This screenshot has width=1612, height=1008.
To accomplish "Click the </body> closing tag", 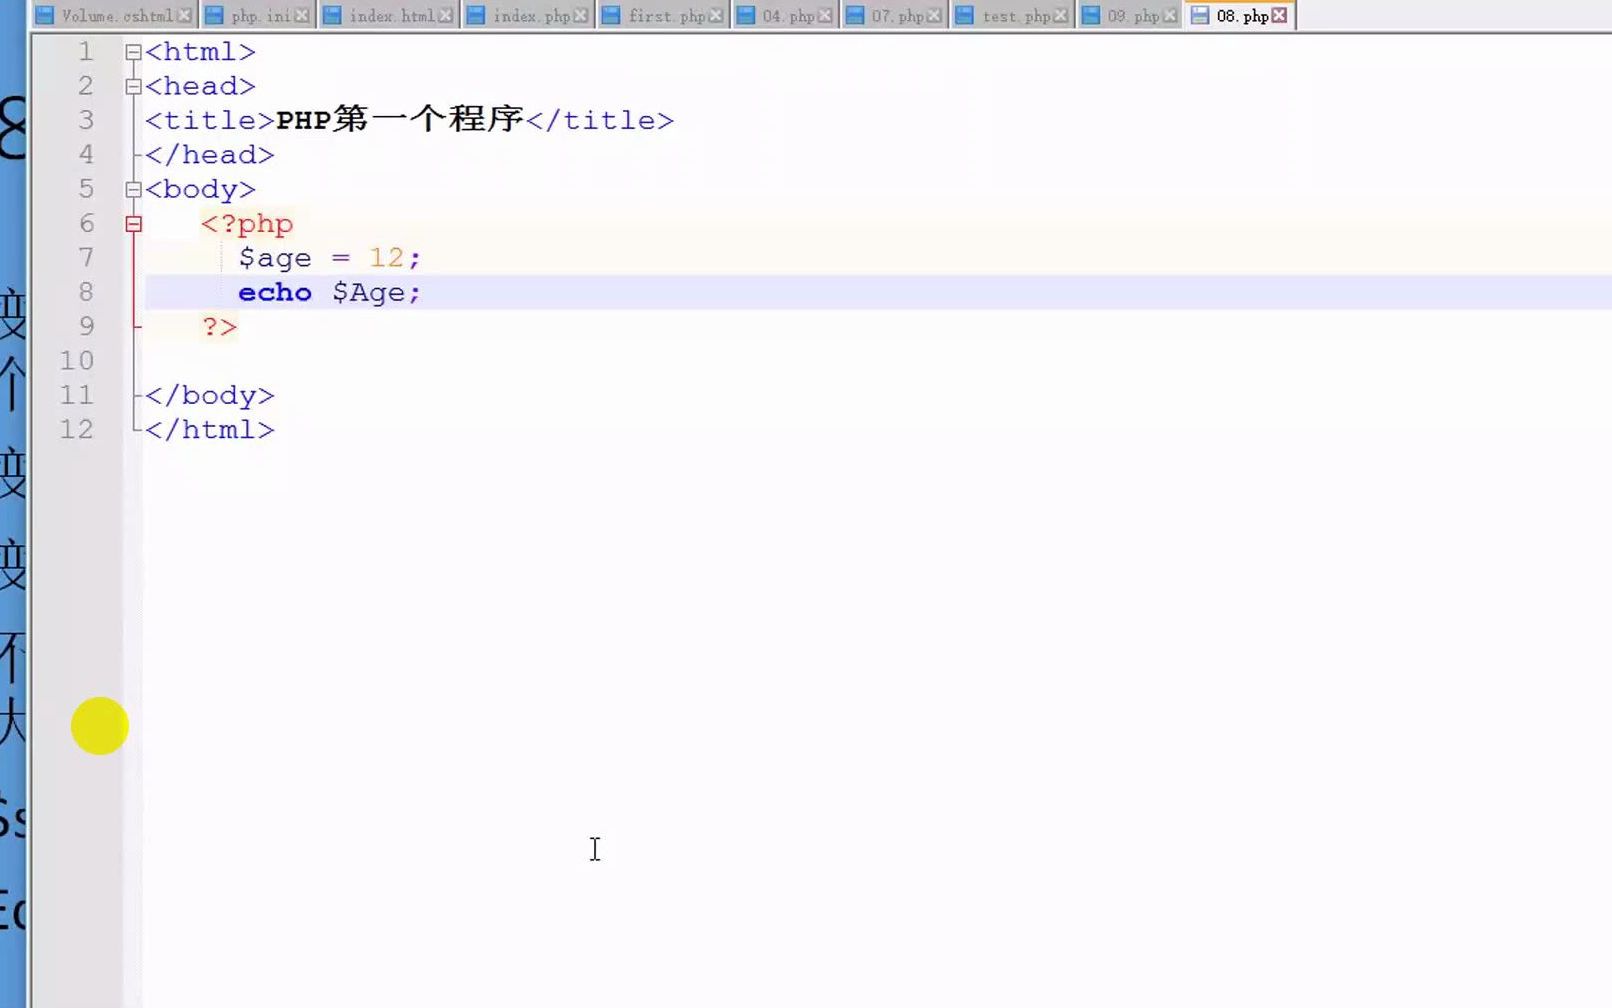I will 209,395.
